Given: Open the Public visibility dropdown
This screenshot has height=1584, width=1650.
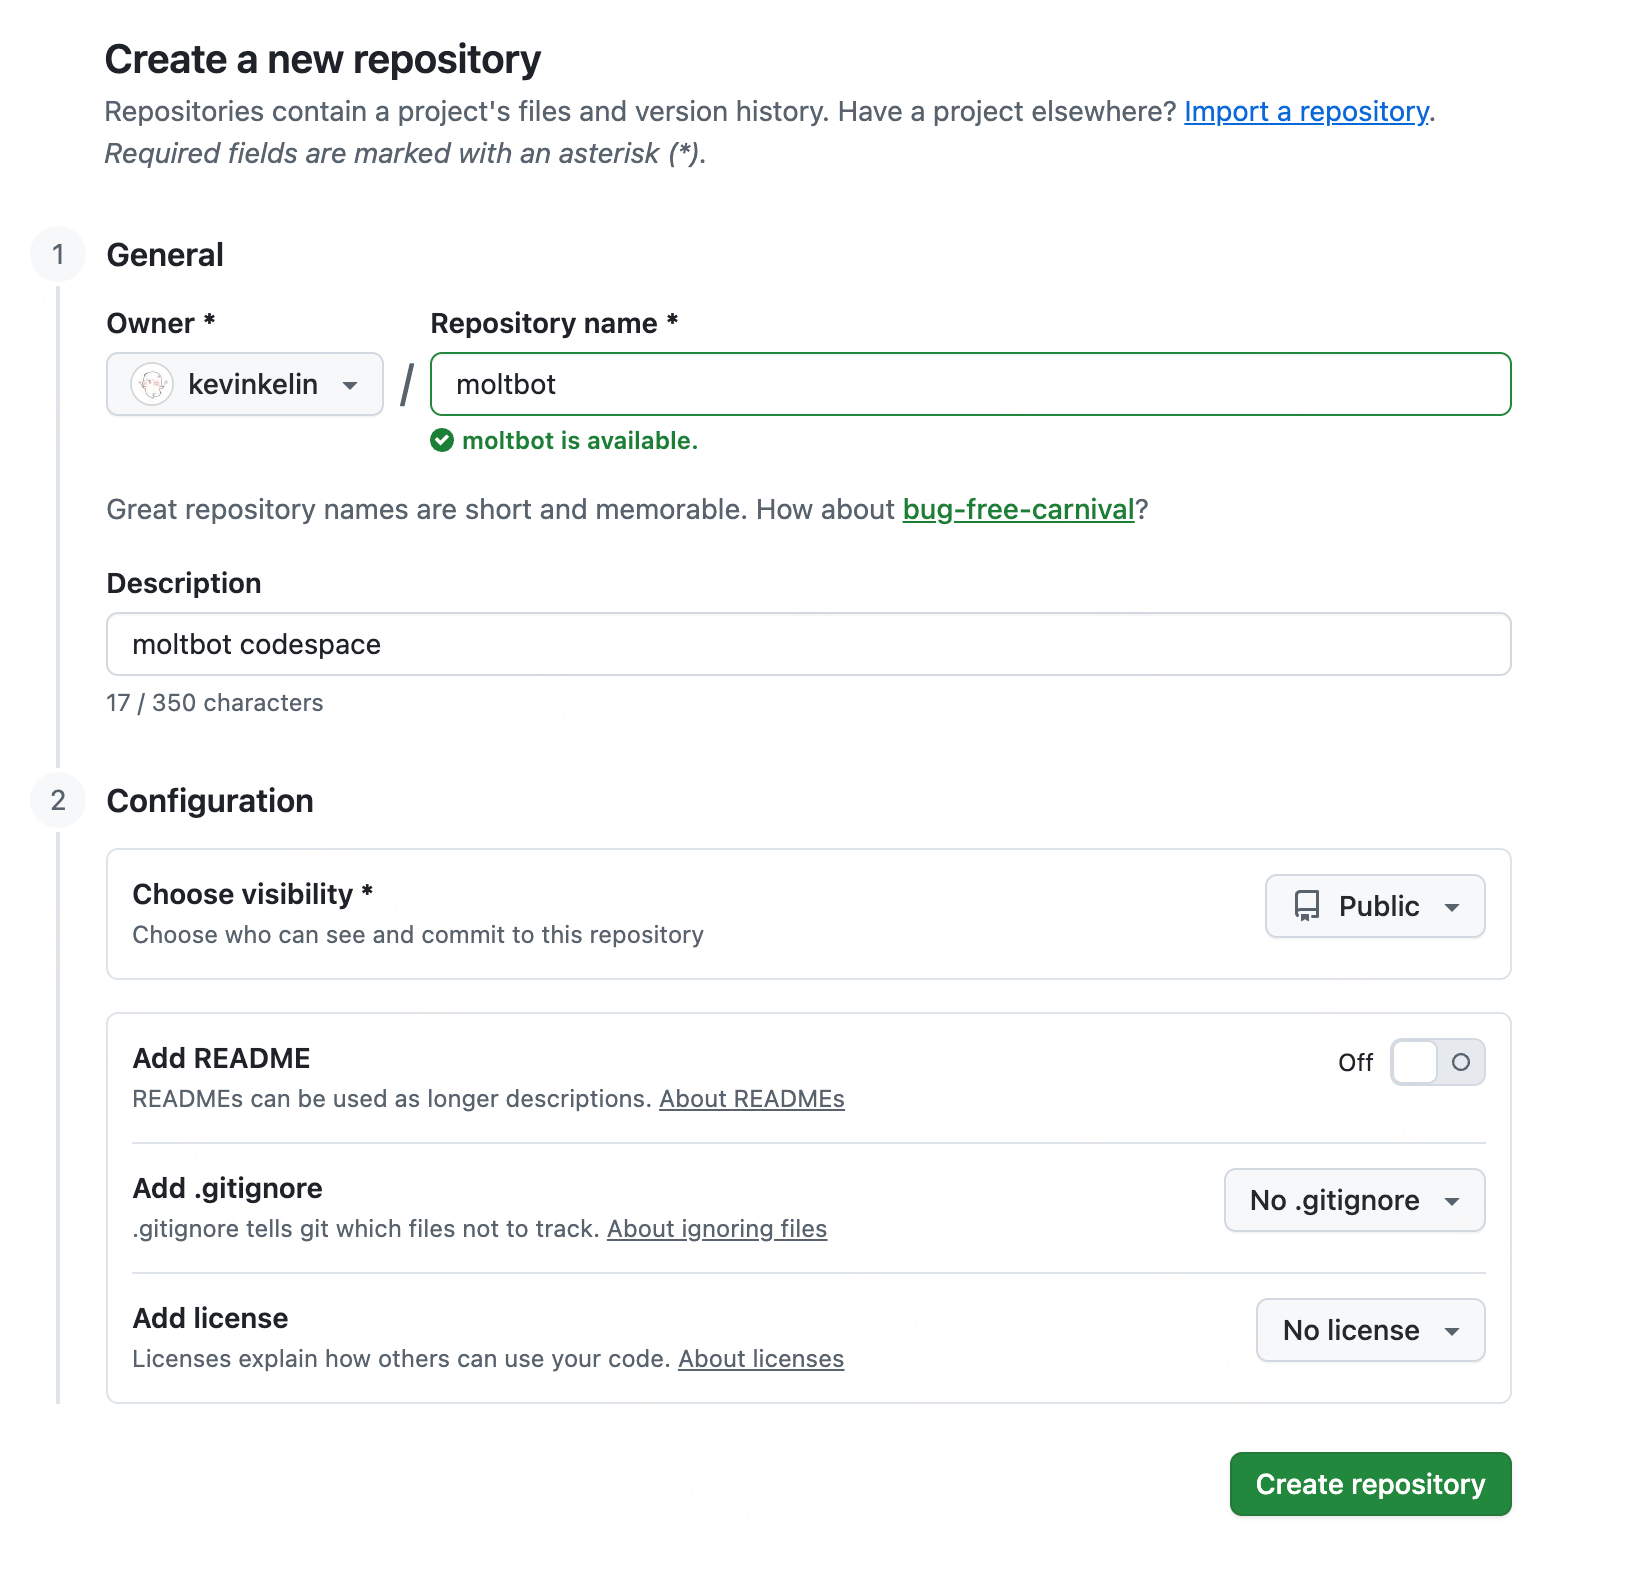Looking at the screenshot, I should click(1375, 906).
